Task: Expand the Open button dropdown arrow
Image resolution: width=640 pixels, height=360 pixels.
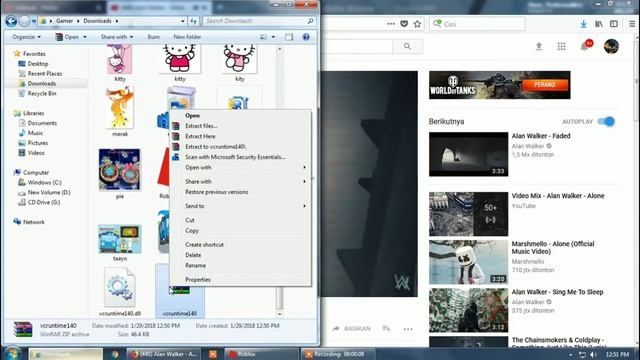Action: [x=84, y=37]
